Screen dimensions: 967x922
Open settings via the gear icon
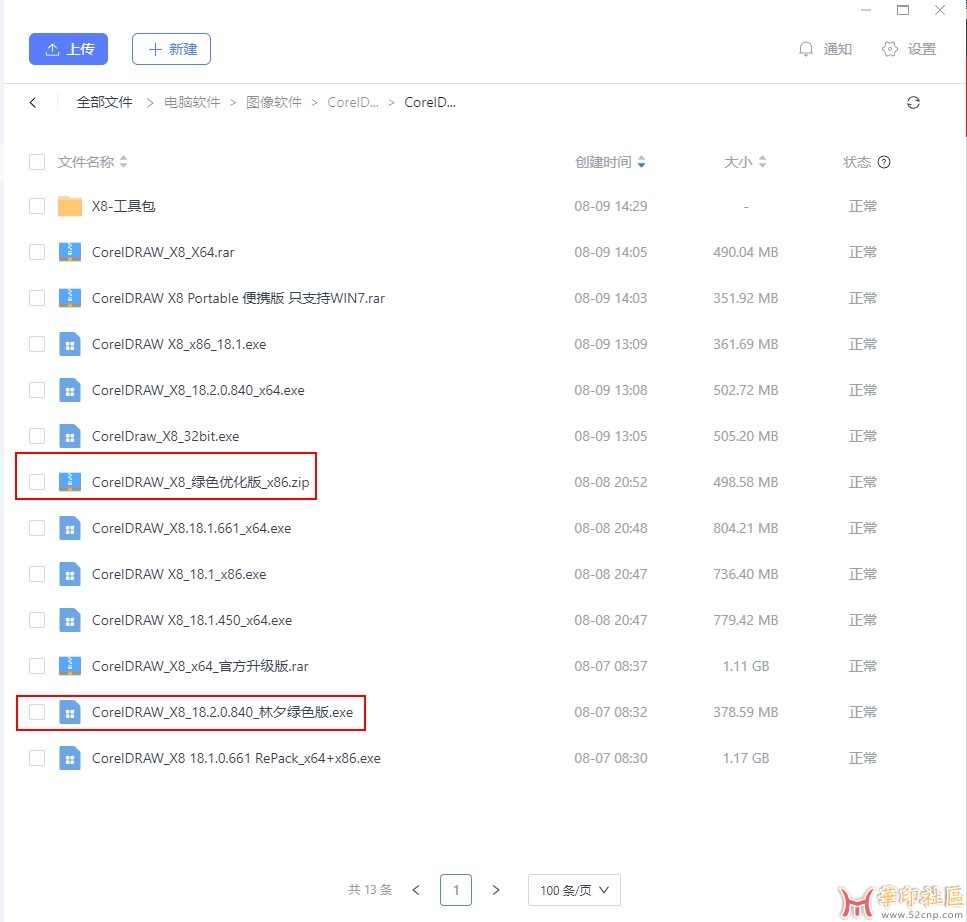(889, 49)
